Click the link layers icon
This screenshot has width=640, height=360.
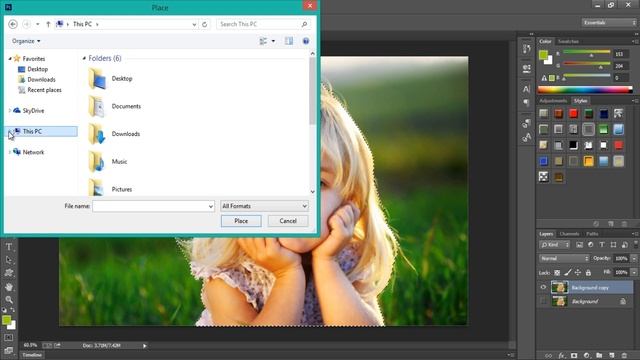tap(549, 356)
